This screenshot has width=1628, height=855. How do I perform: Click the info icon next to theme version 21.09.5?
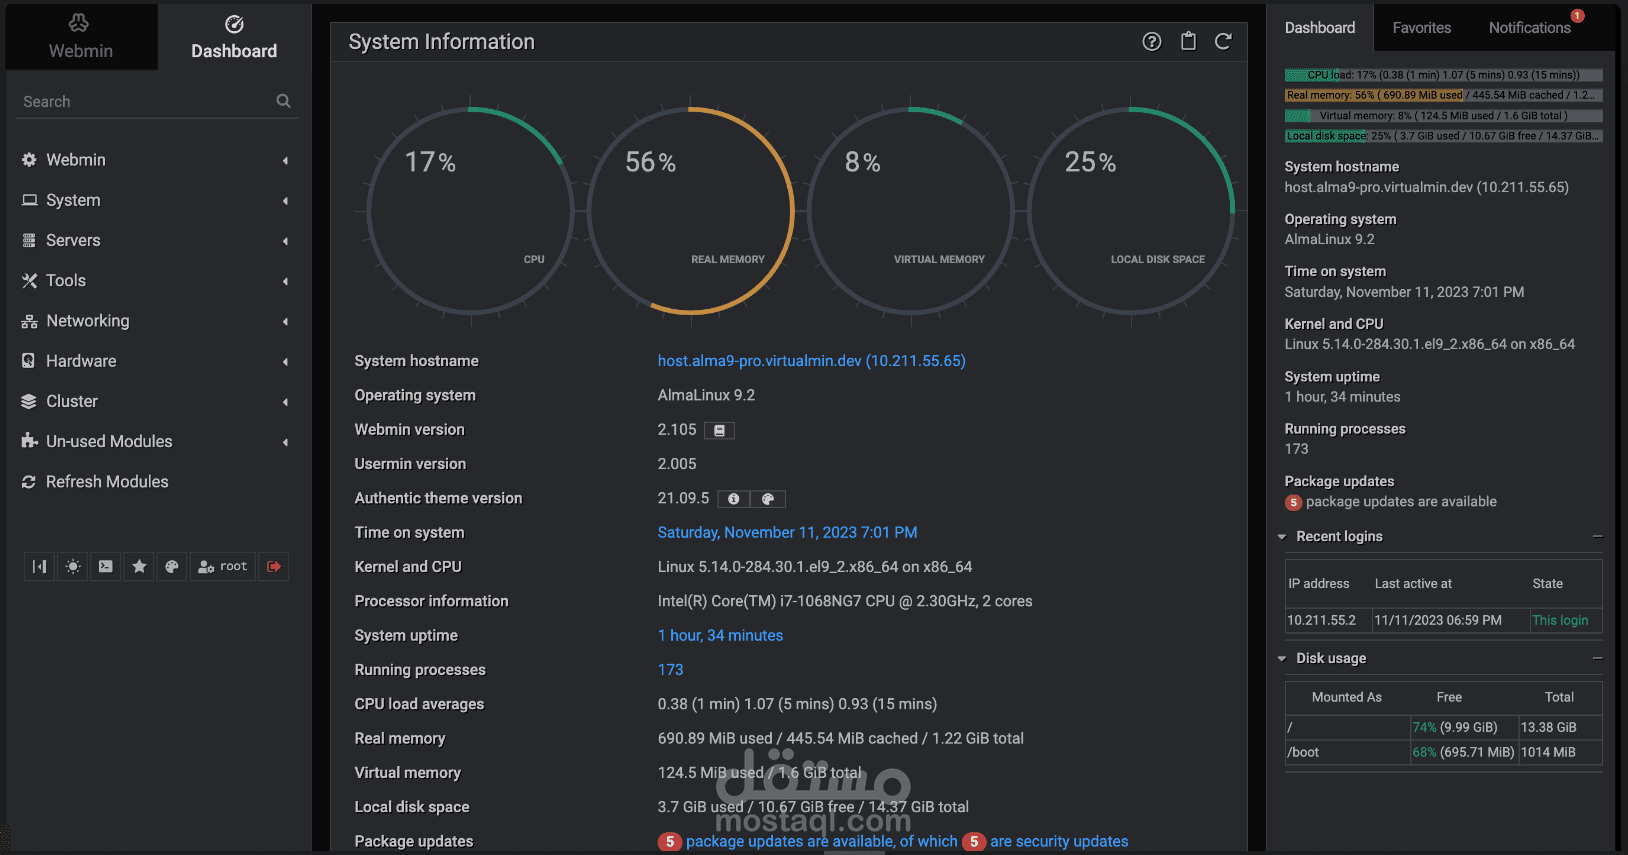734,499
